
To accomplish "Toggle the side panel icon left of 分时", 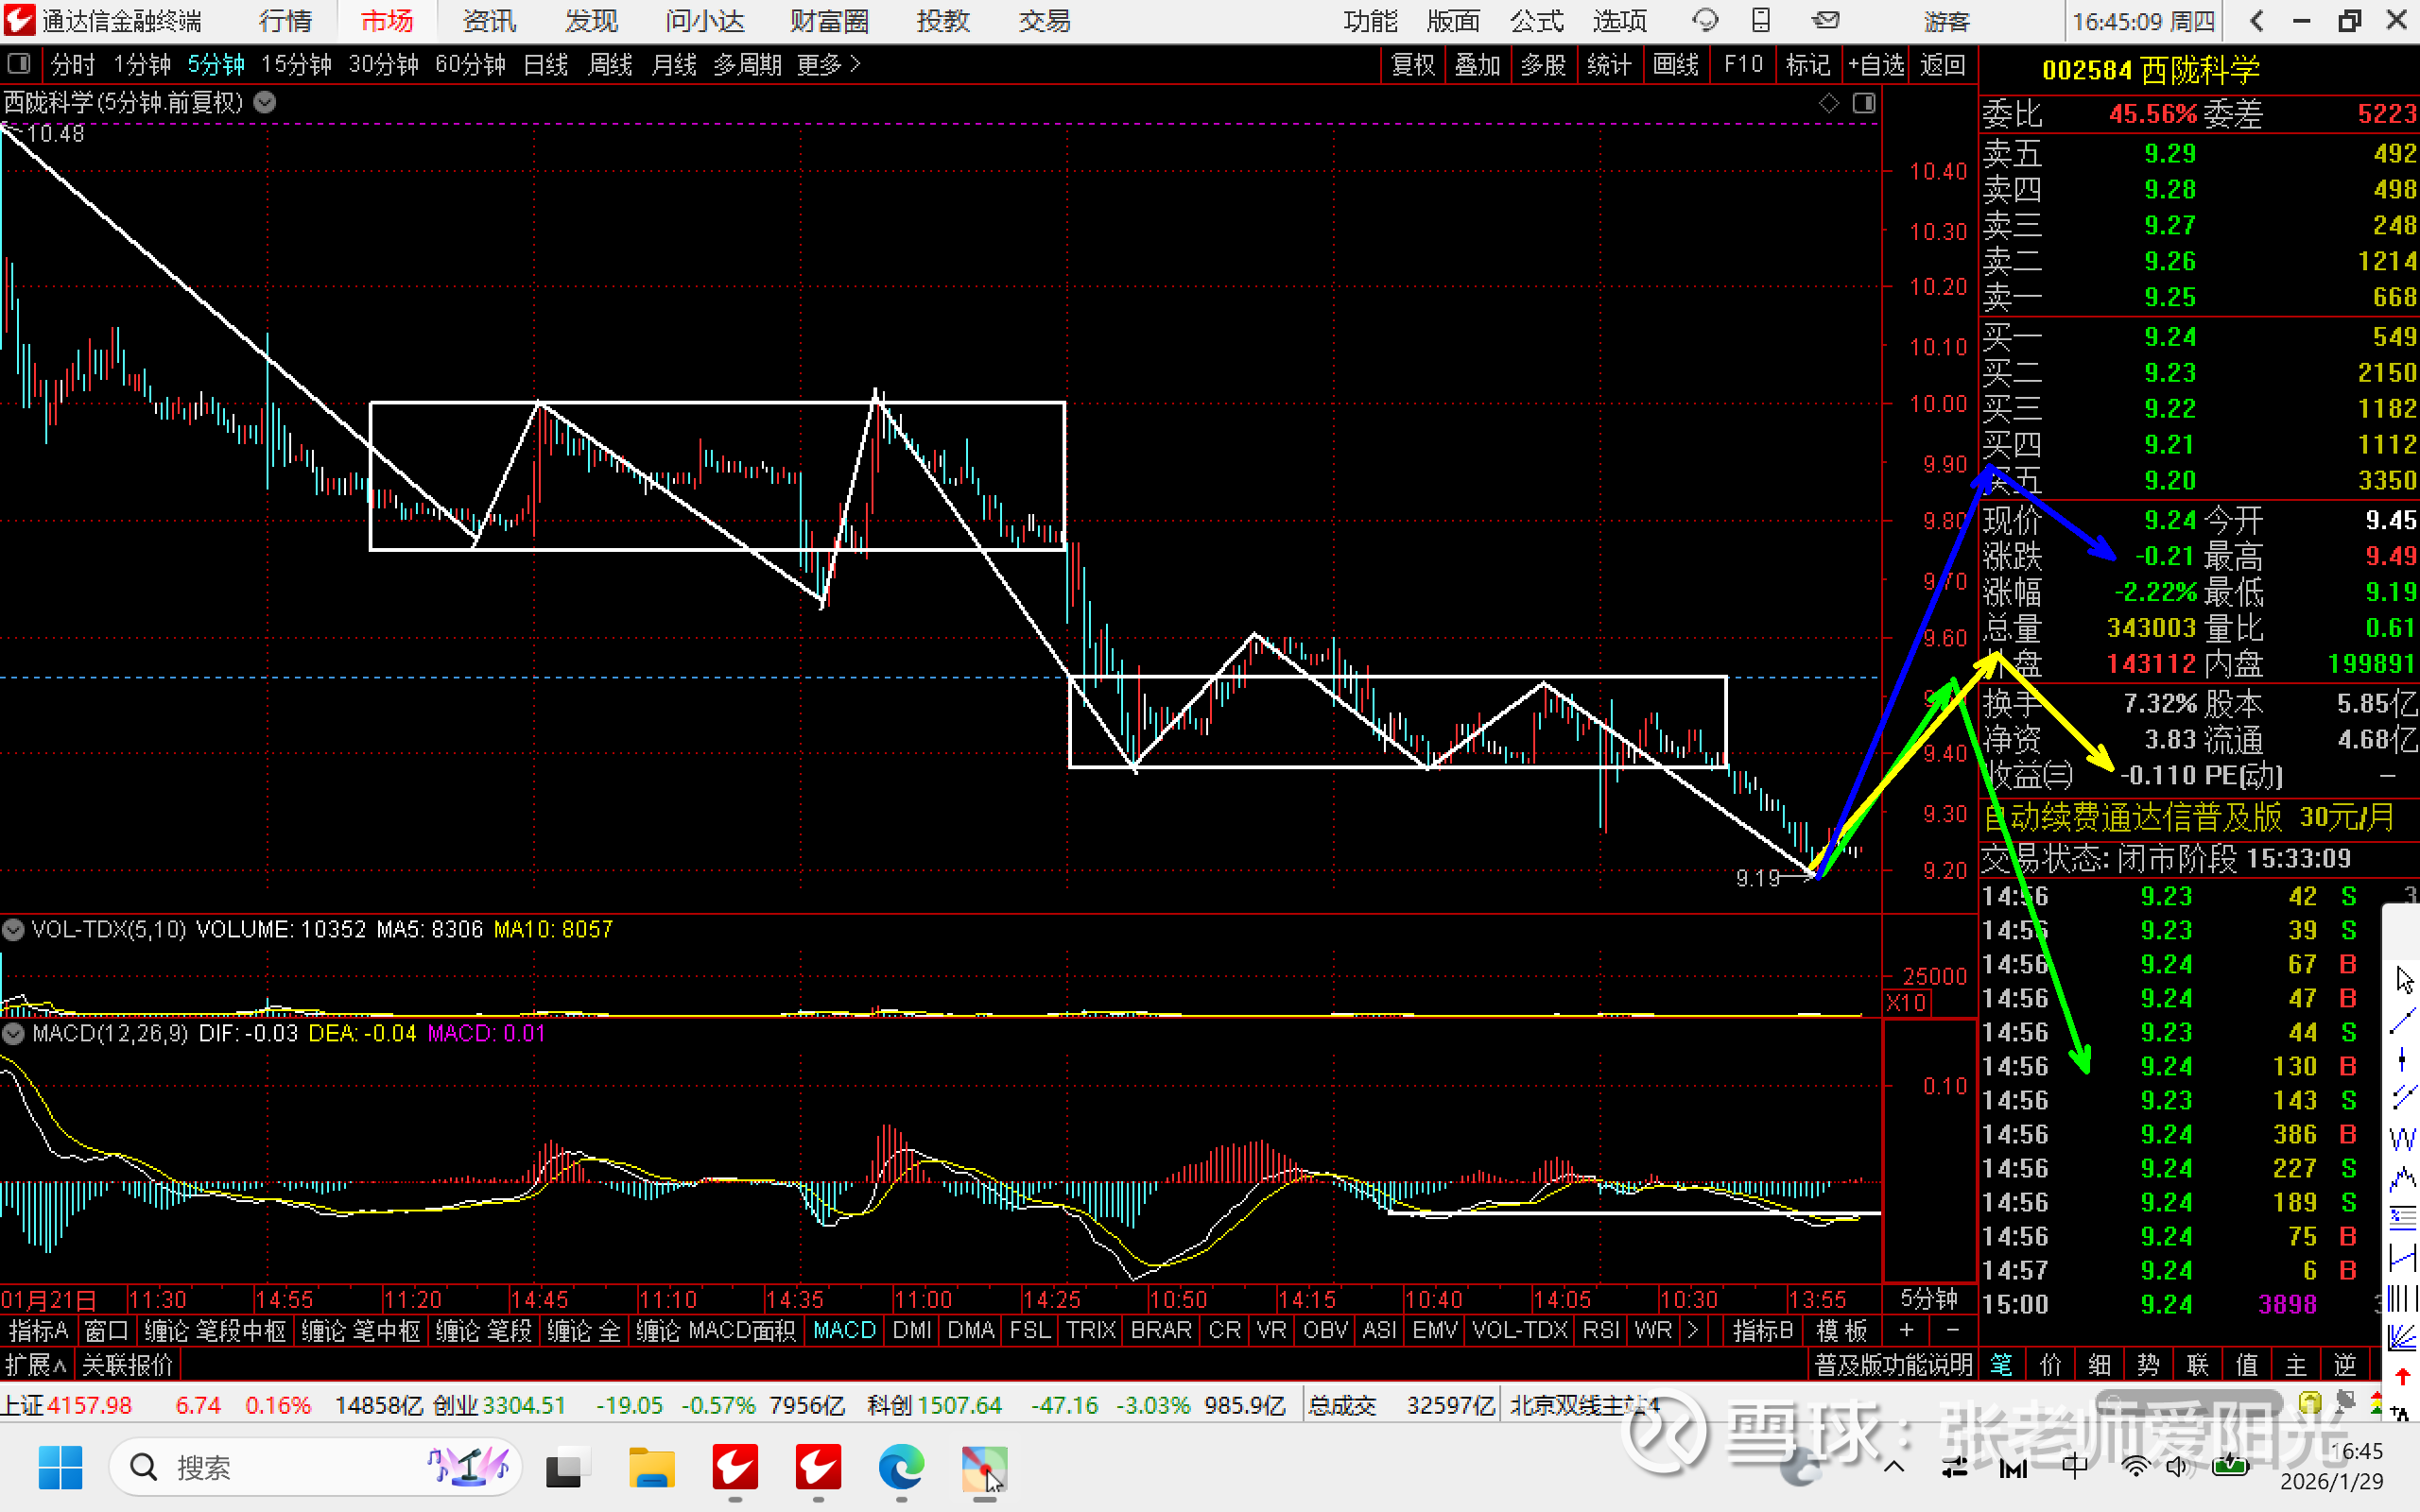I will pos(19,65).
